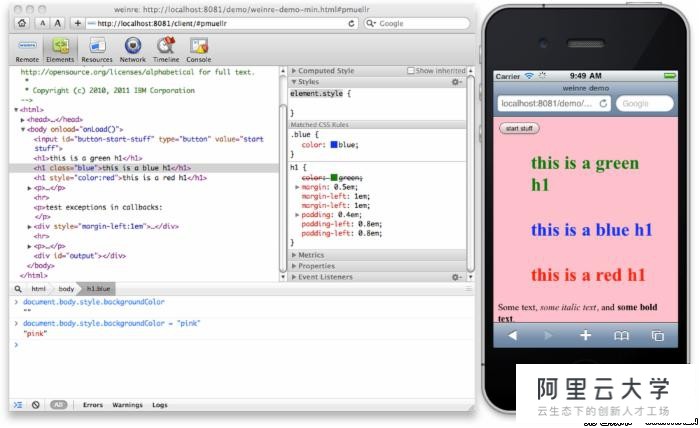Select the html breadcrumb
The height and width of the screenshot is (428, 700).
pos(38,289)
